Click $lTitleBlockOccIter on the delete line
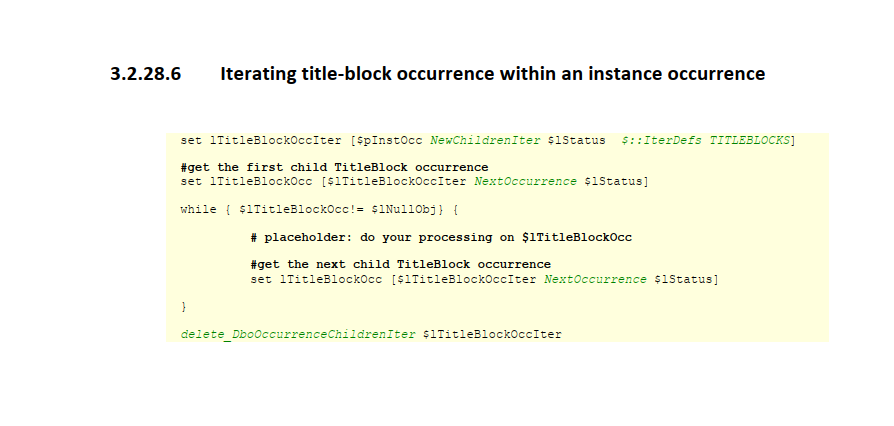This screenshot has width=894, height=426. click(492, 334)
